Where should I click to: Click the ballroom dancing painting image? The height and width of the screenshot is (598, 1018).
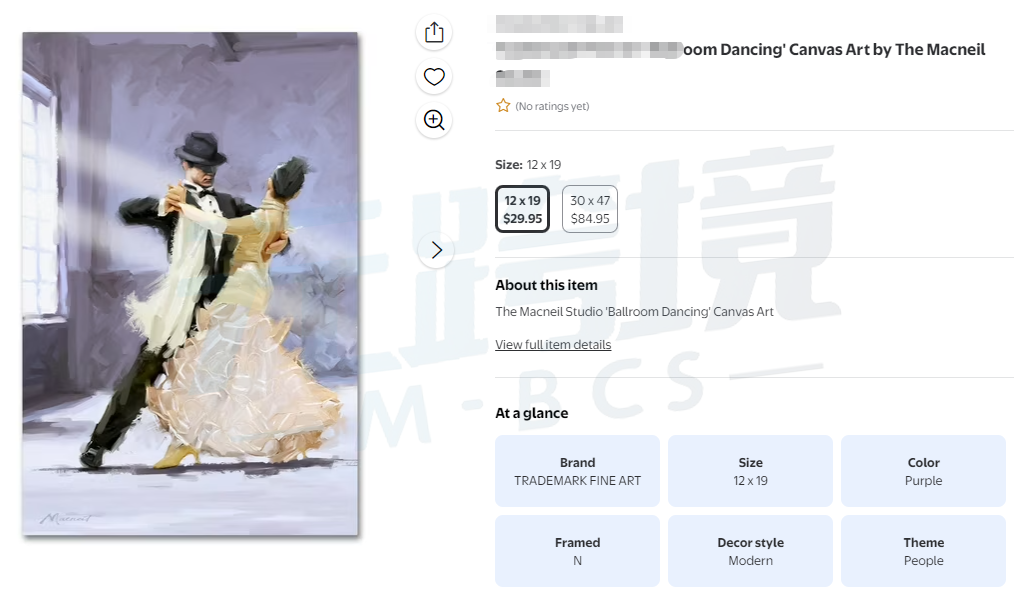click(190, 284)
